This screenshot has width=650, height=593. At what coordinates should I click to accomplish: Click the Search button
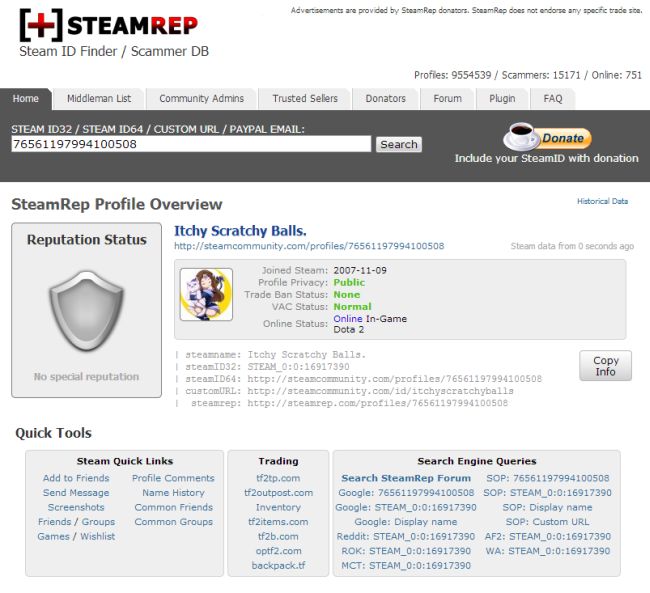point(399,144)
